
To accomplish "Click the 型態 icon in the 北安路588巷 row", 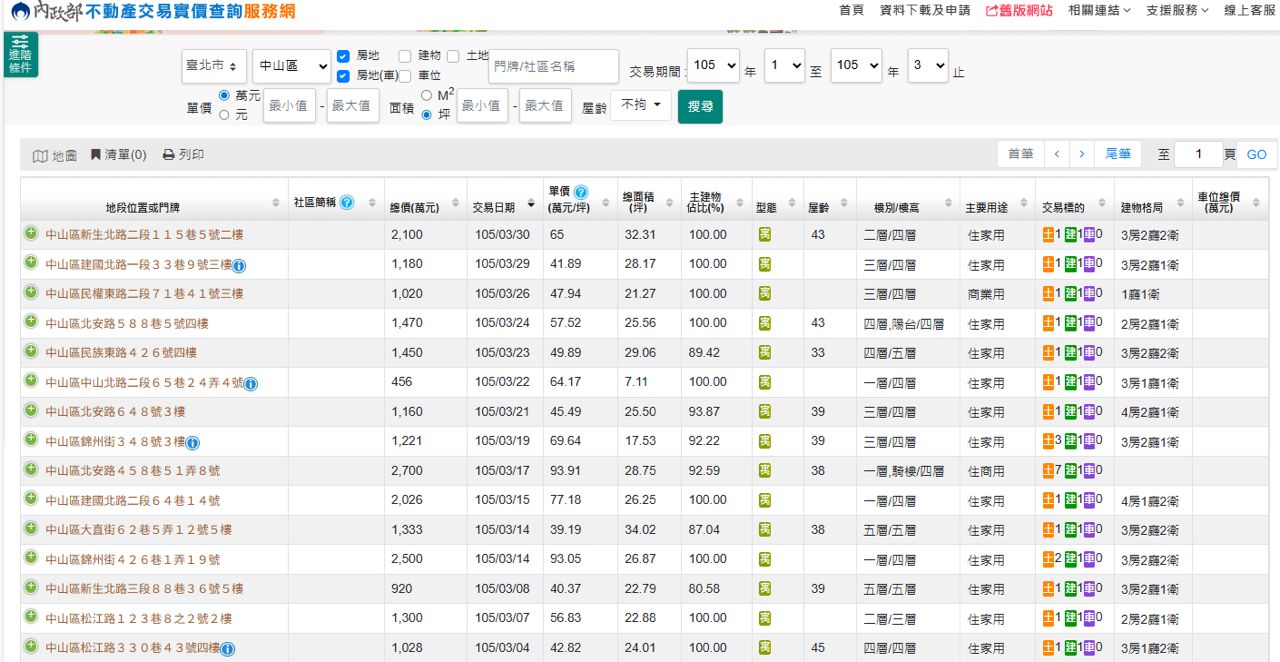I will coord(765,323).
